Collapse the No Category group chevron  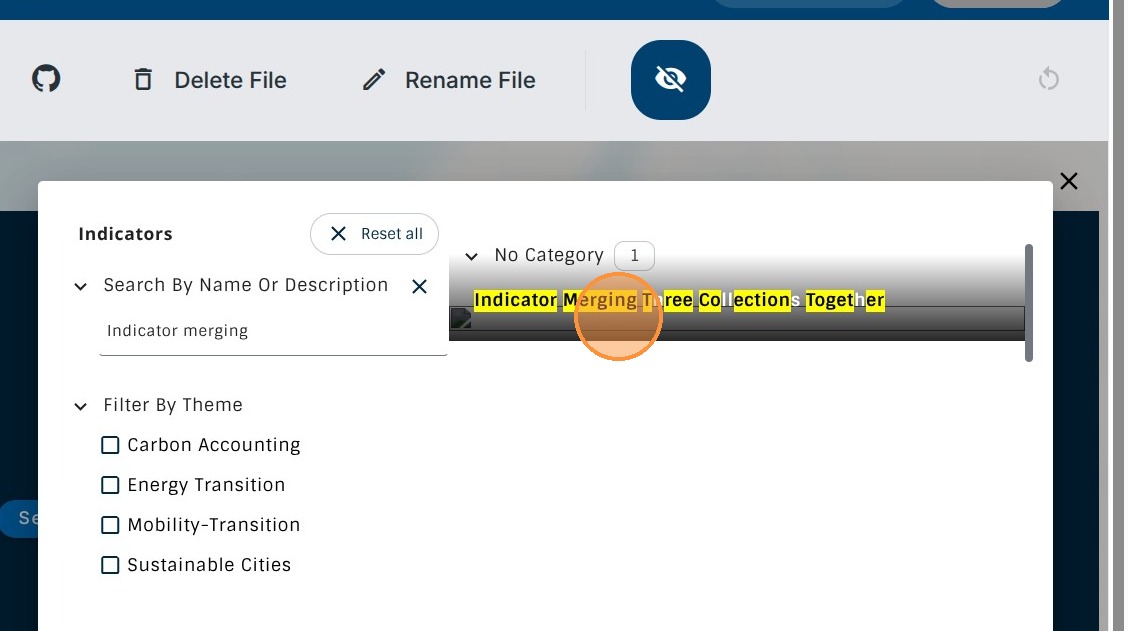pyautogui.click(x=472, y=257)
